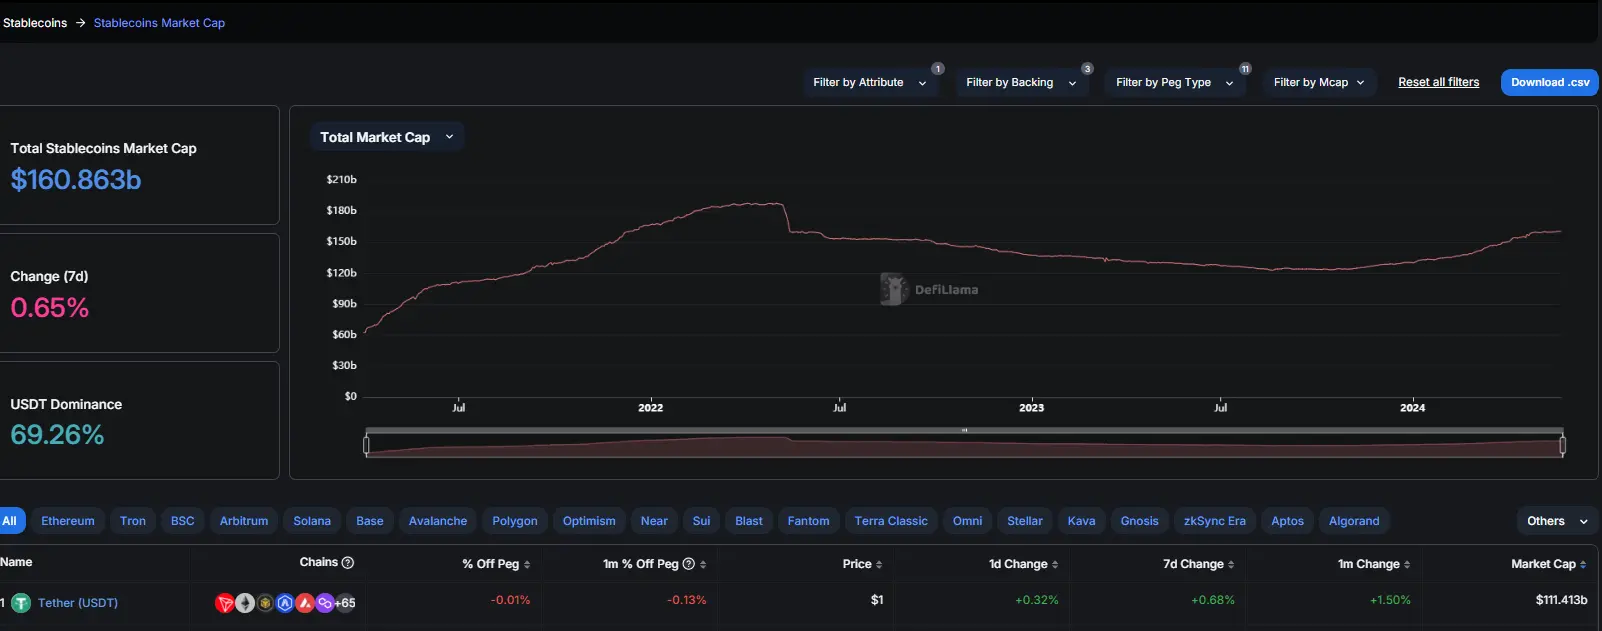Screen dimensions: 1602x631
Task: Open Filter by Attribute dropdown
Action: 870,82
